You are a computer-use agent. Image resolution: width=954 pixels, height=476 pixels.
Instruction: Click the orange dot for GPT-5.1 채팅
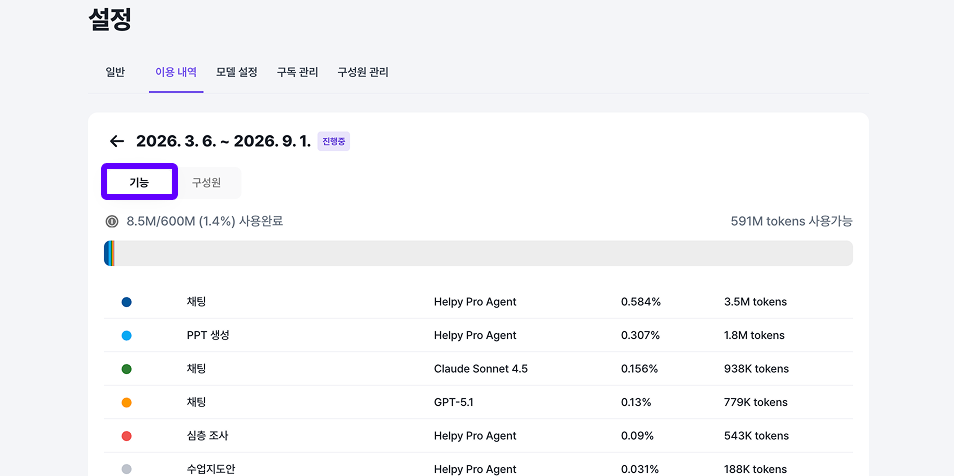[127, 403]
